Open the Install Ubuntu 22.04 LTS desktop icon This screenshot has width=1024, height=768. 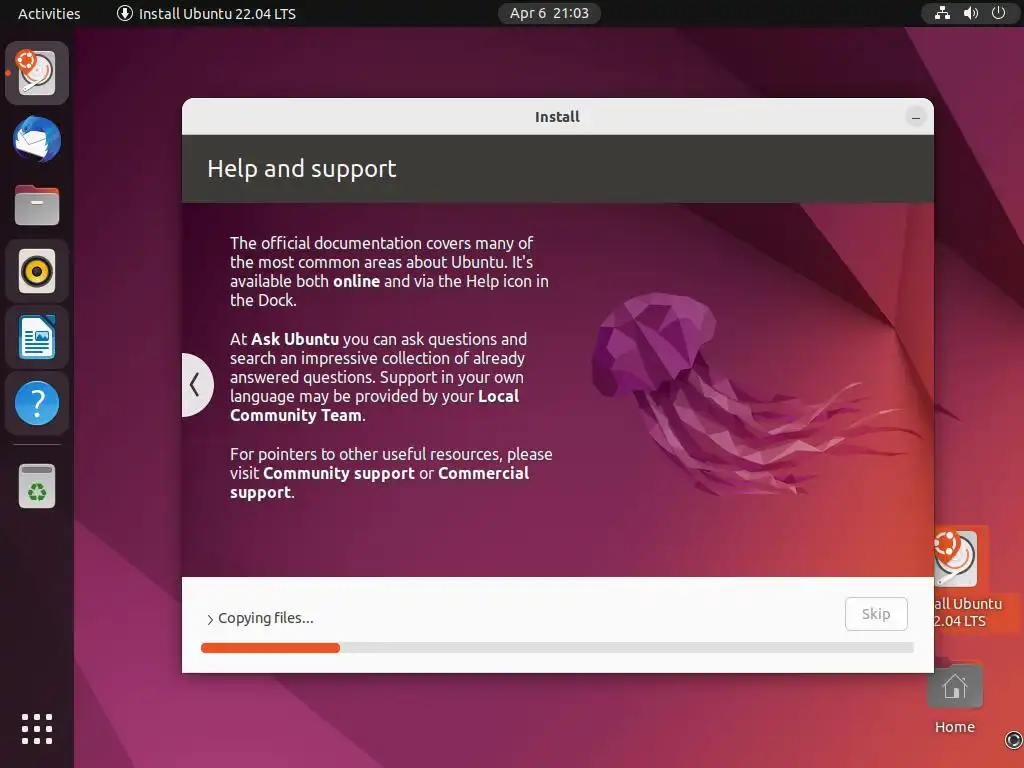tap(967, 579)
